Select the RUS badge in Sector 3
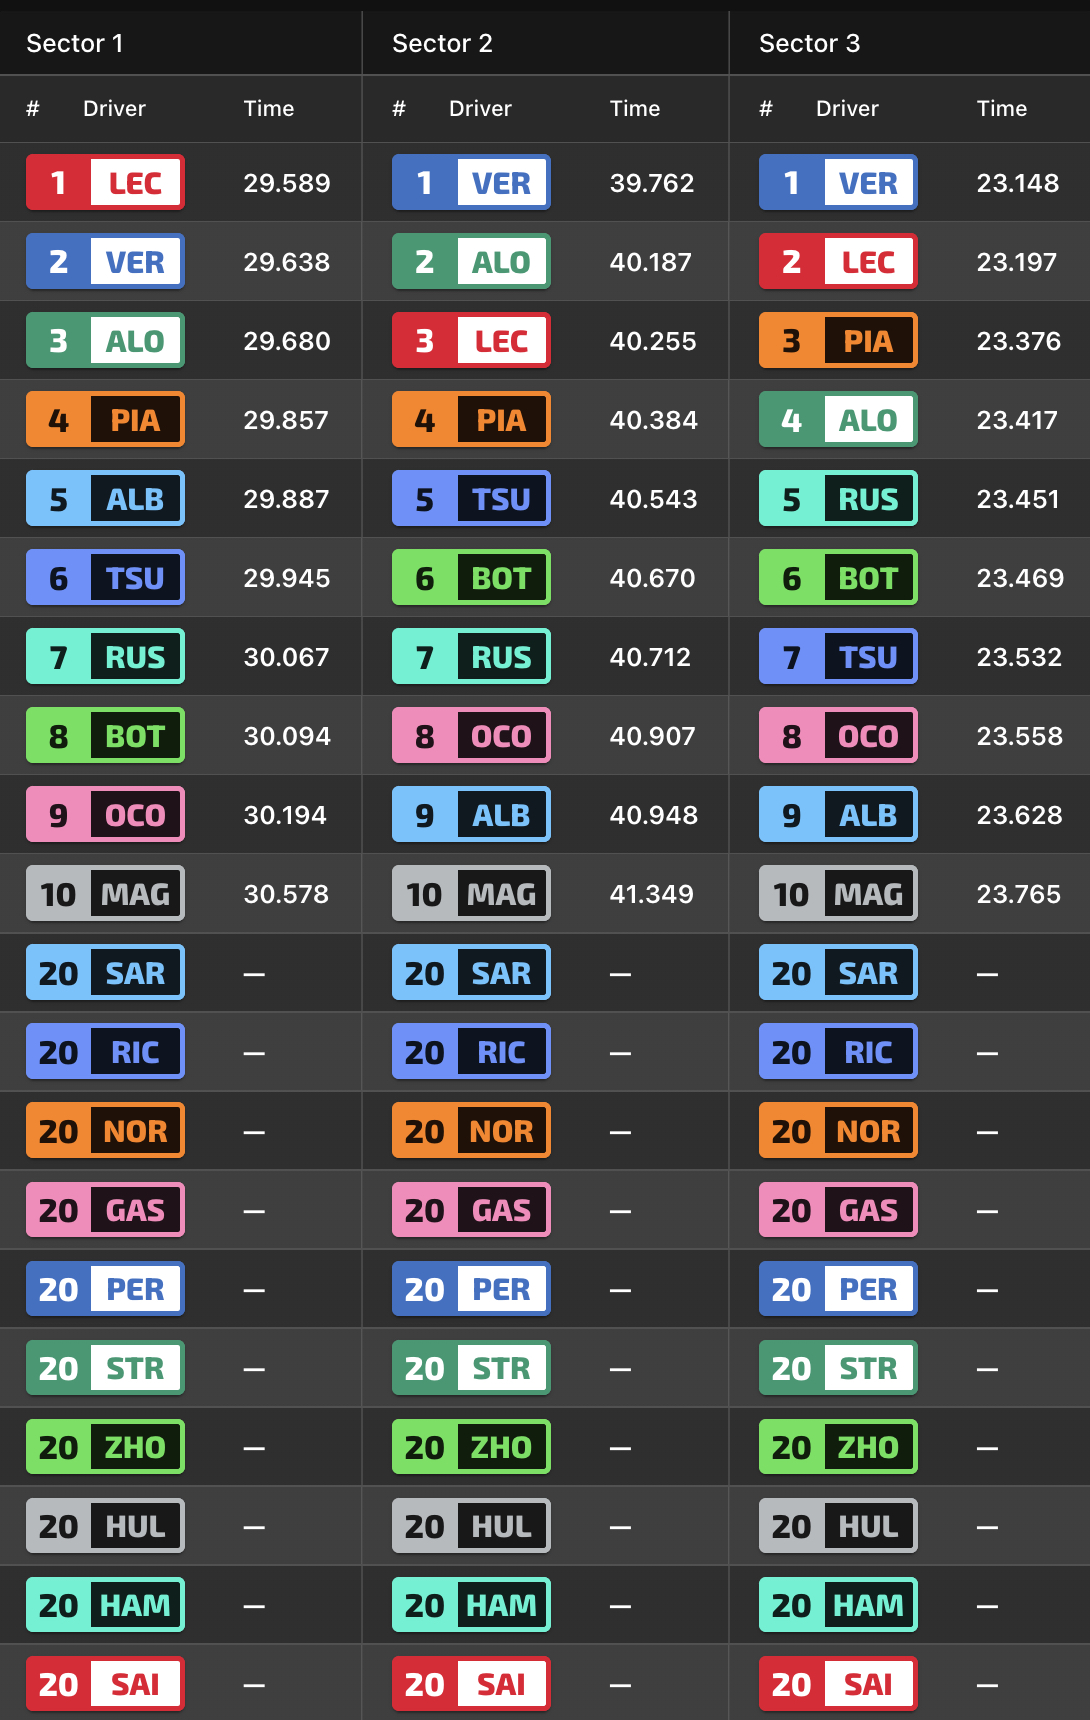Screen dimensions: 1090x1720 click(x=838, y=498)
